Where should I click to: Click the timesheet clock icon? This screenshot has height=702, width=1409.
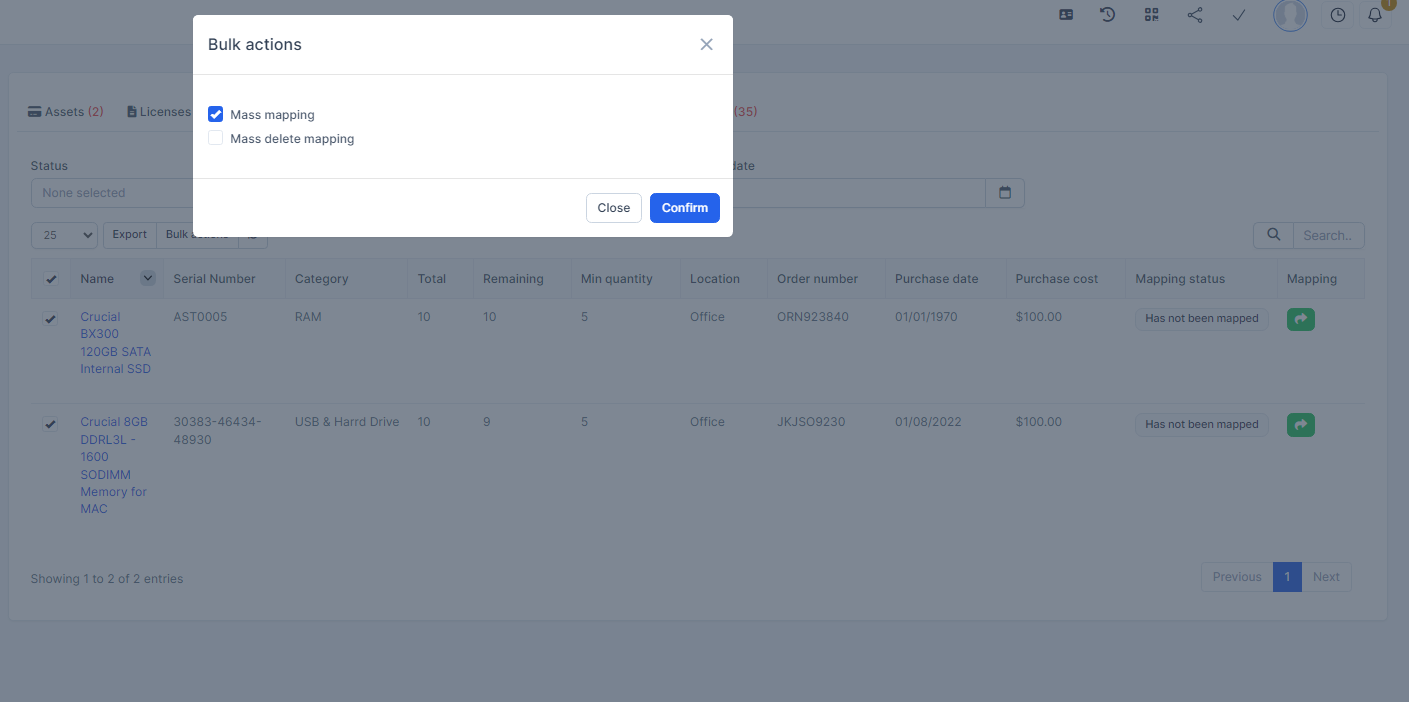tap(1338, 15)
